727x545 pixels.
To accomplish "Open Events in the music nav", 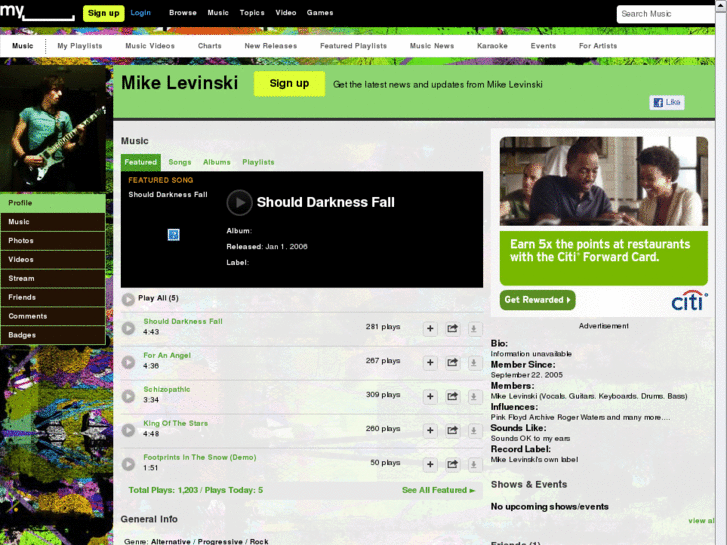I will [543, 46].
